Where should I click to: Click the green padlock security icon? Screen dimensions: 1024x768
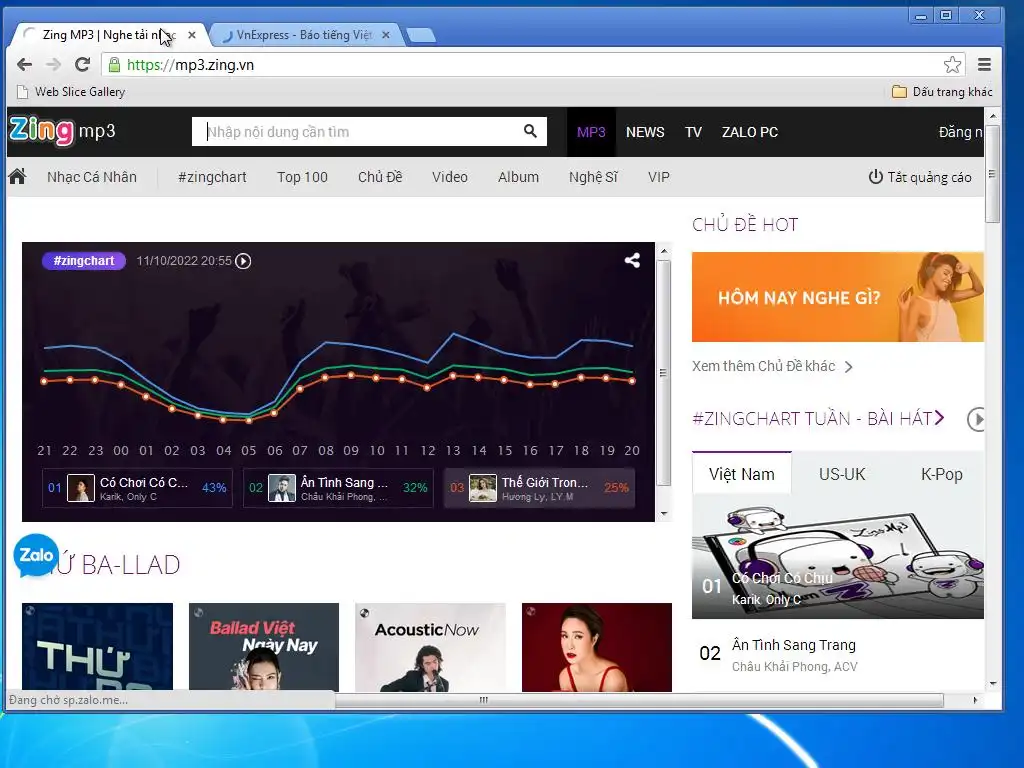[x=114, y=65]
